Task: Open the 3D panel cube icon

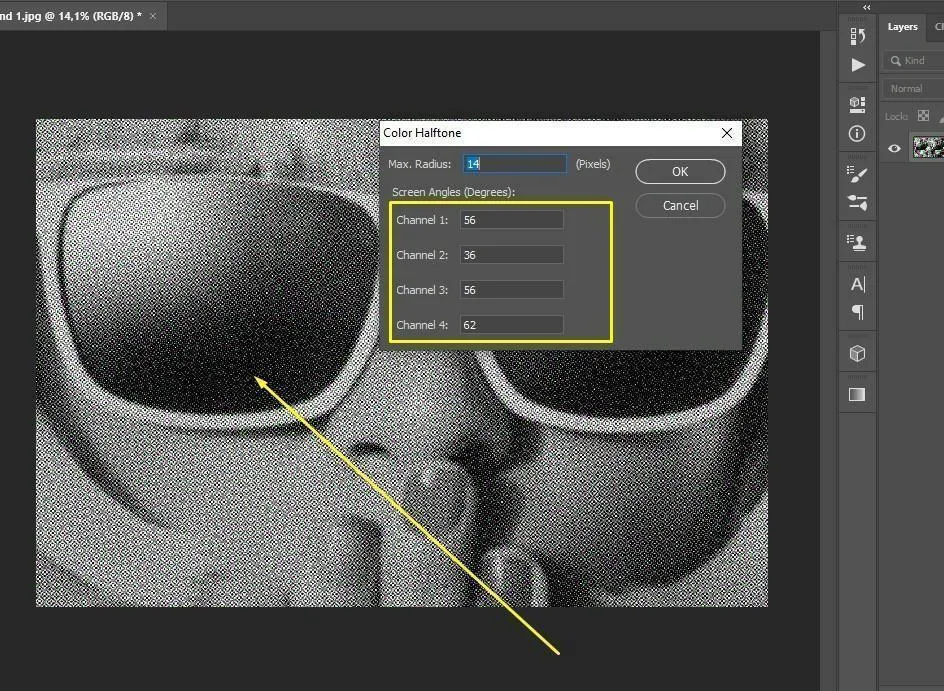Action: click(857, 353)
